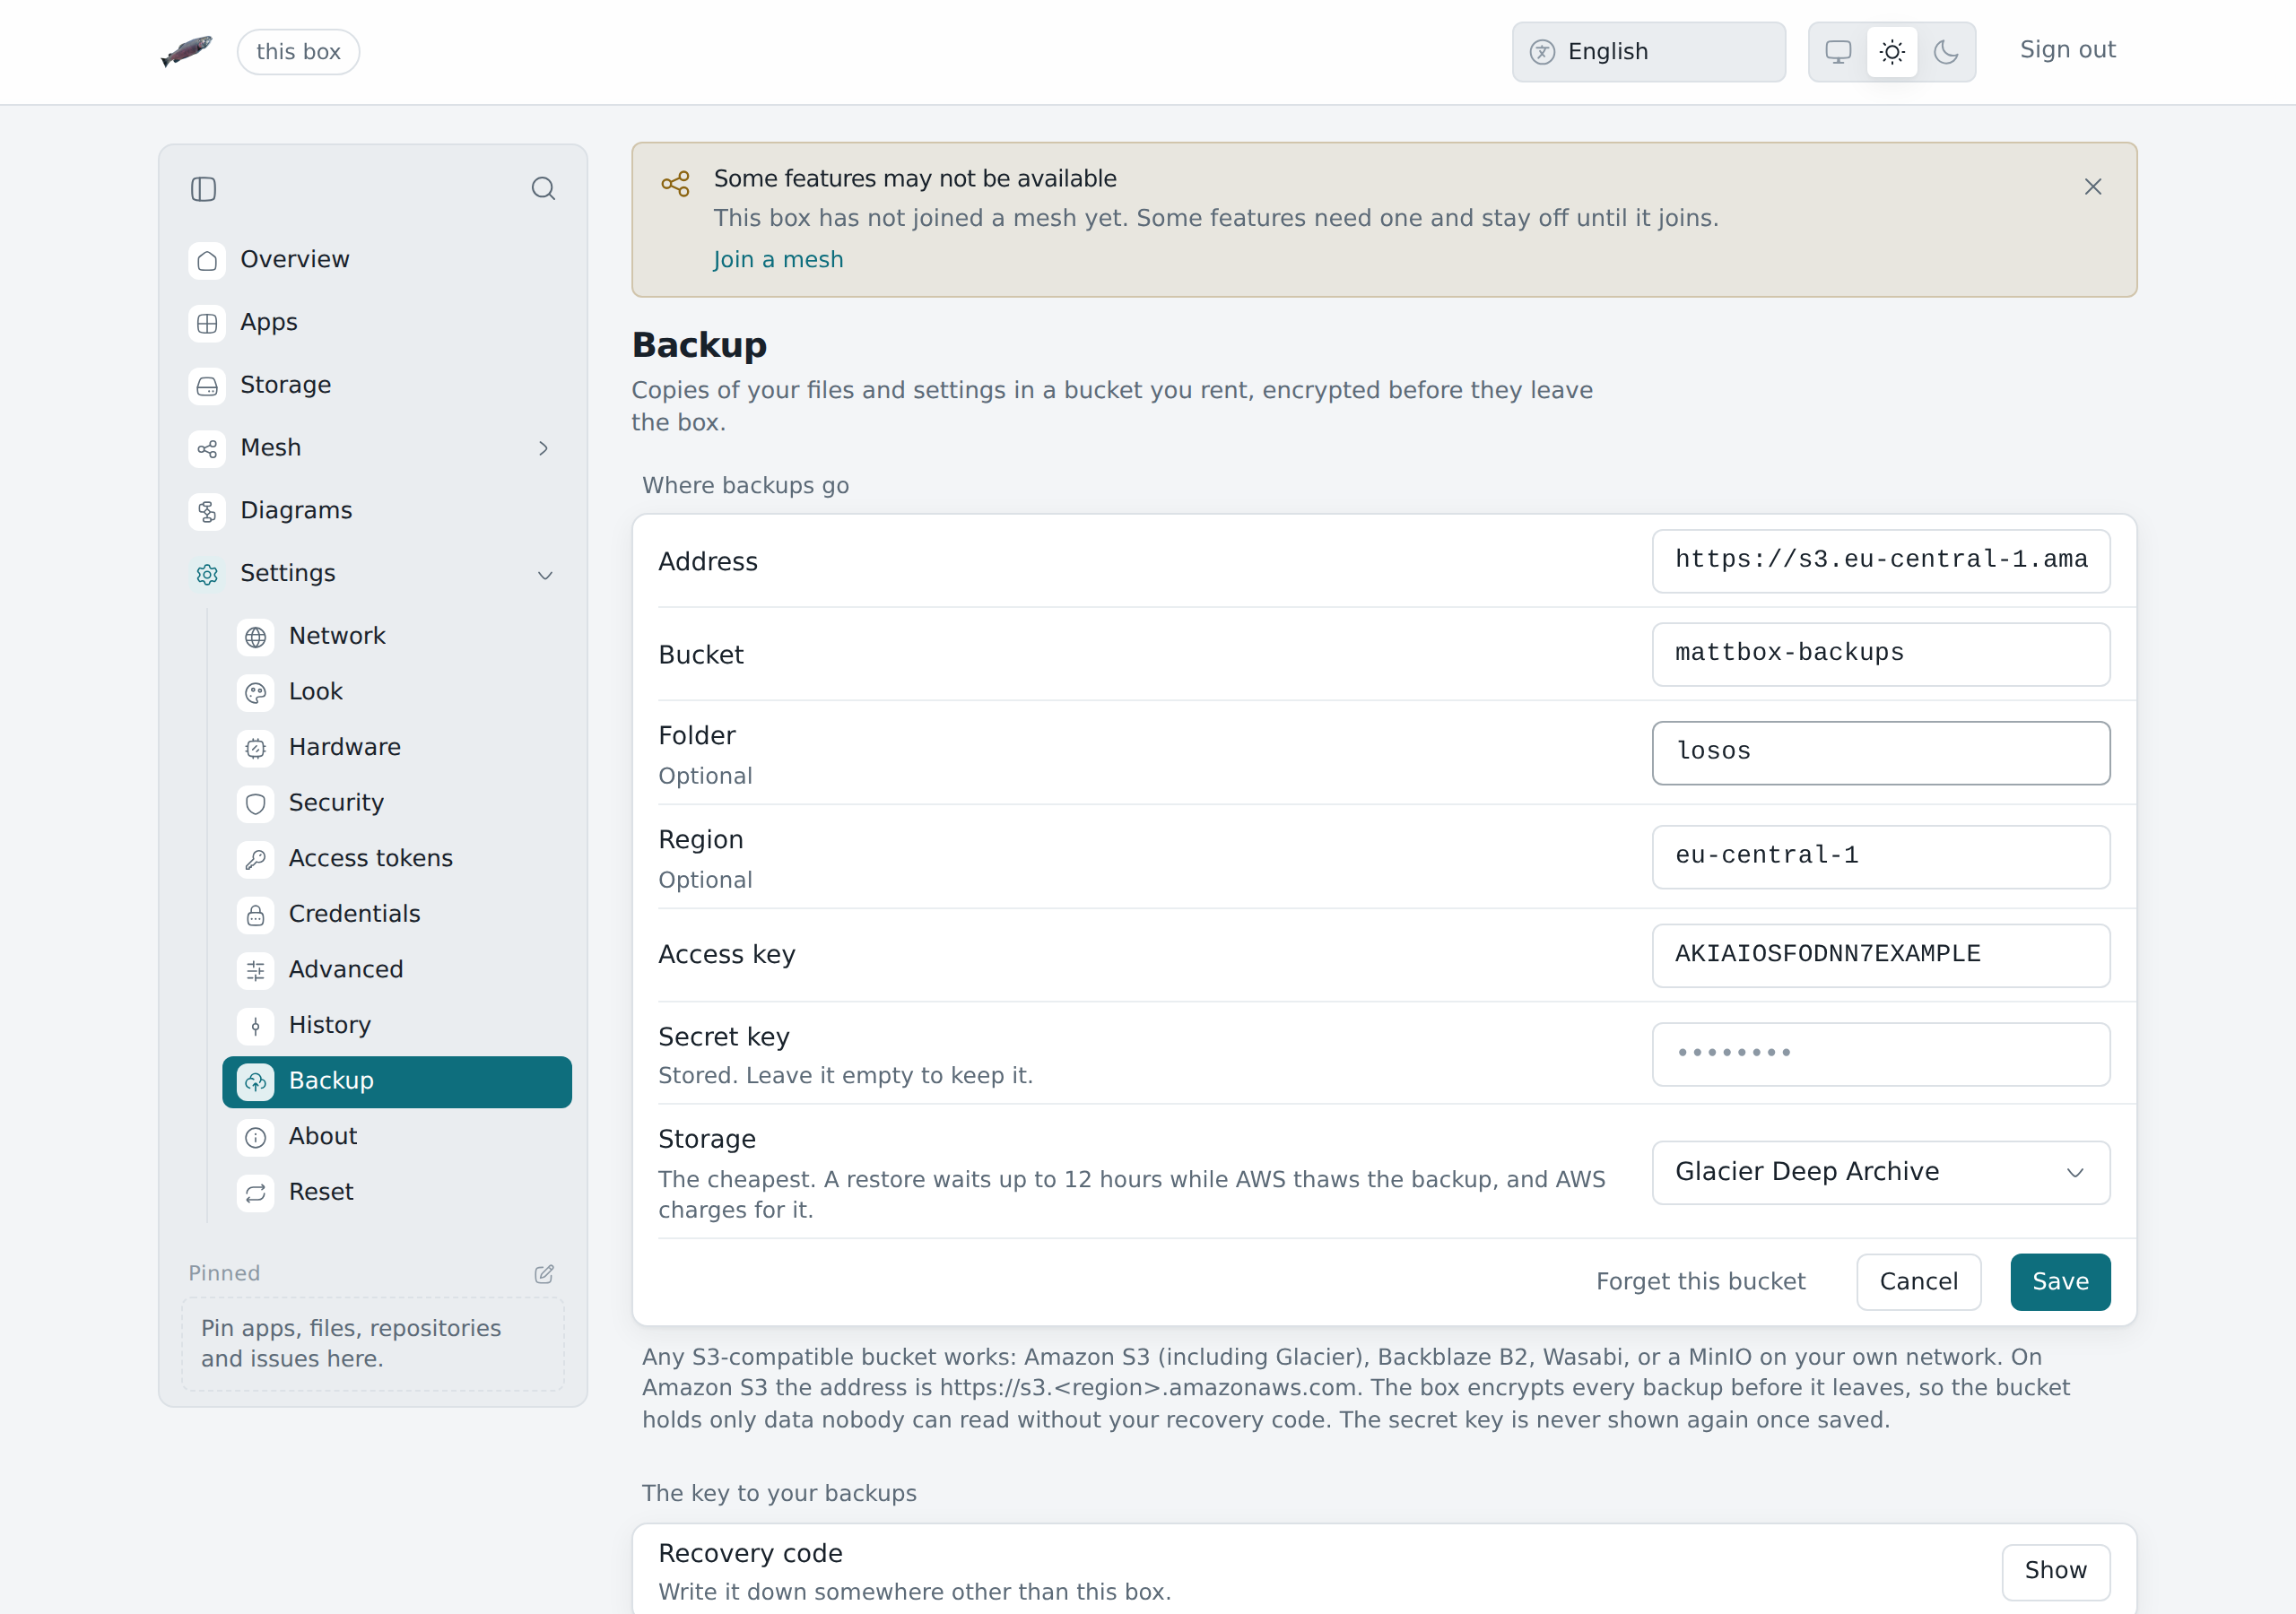2296x1614 pixels.
Task: Click the Region input field
Action: click(1880, 857)
